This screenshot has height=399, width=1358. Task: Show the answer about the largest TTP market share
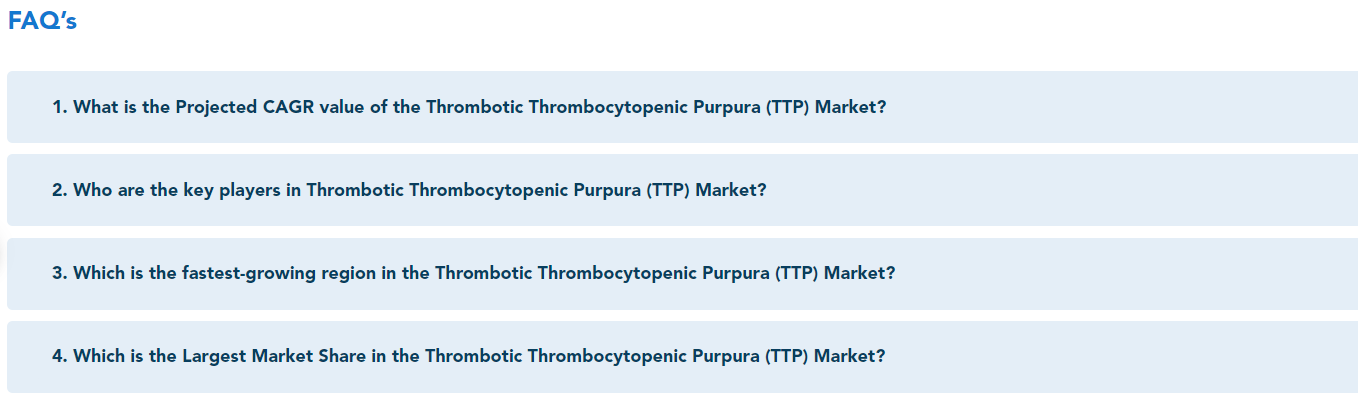[682, 356]
